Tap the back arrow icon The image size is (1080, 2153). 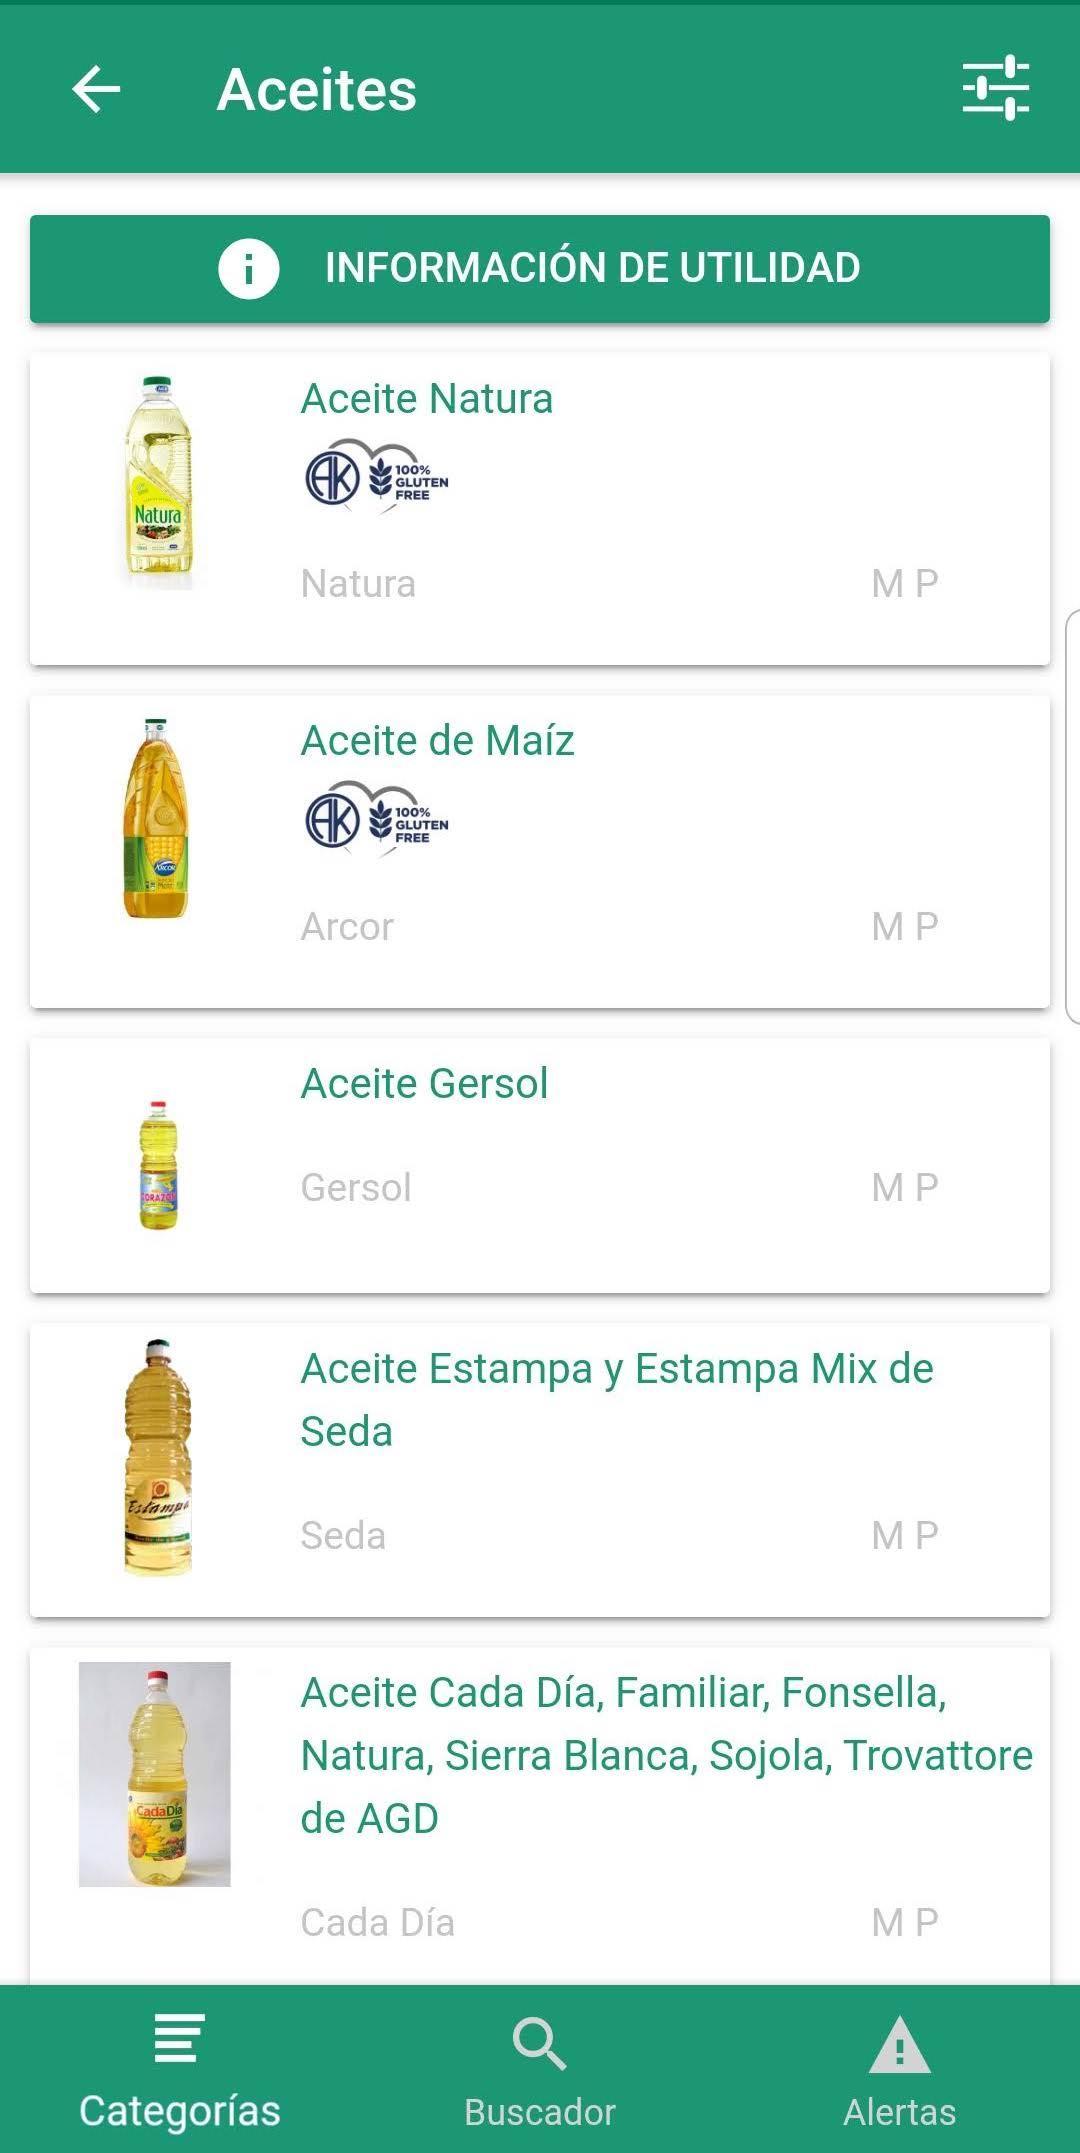click(x=96, y=90)
